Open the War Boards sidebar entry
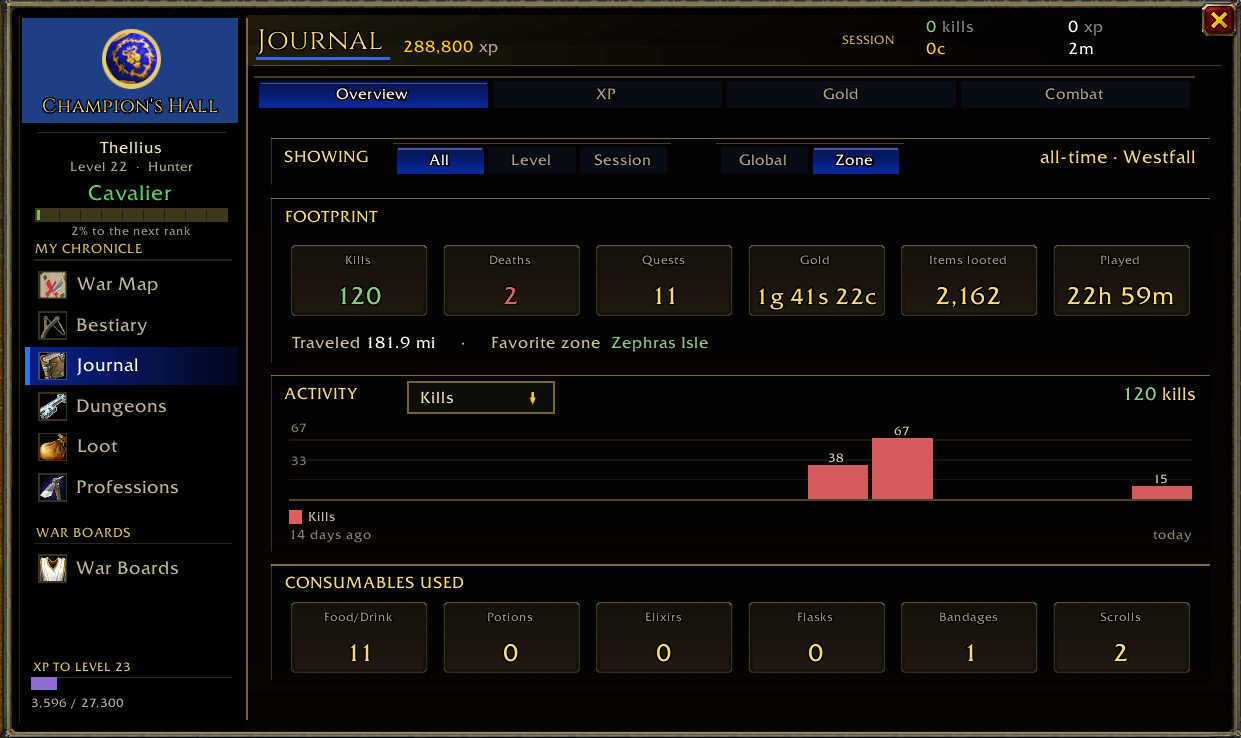Screen dimensions: 1241x738 tap(132, 568)
